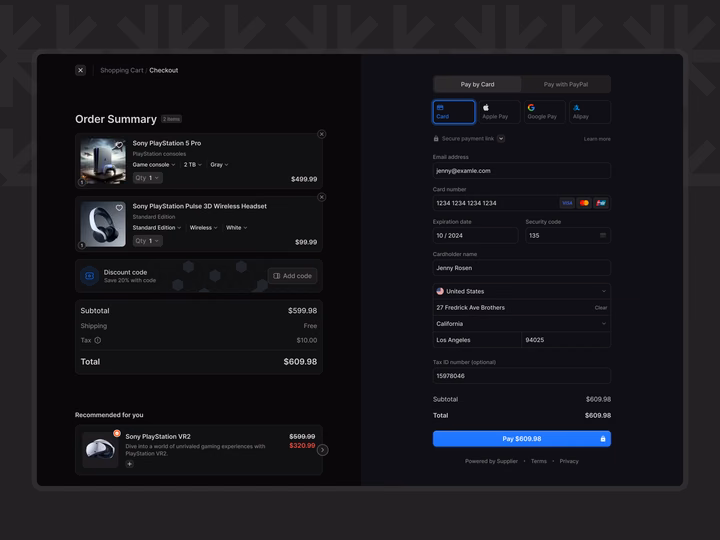
Task: Open the PlayStation 5 Pro product thumbnail
Action: pos(103,161)
